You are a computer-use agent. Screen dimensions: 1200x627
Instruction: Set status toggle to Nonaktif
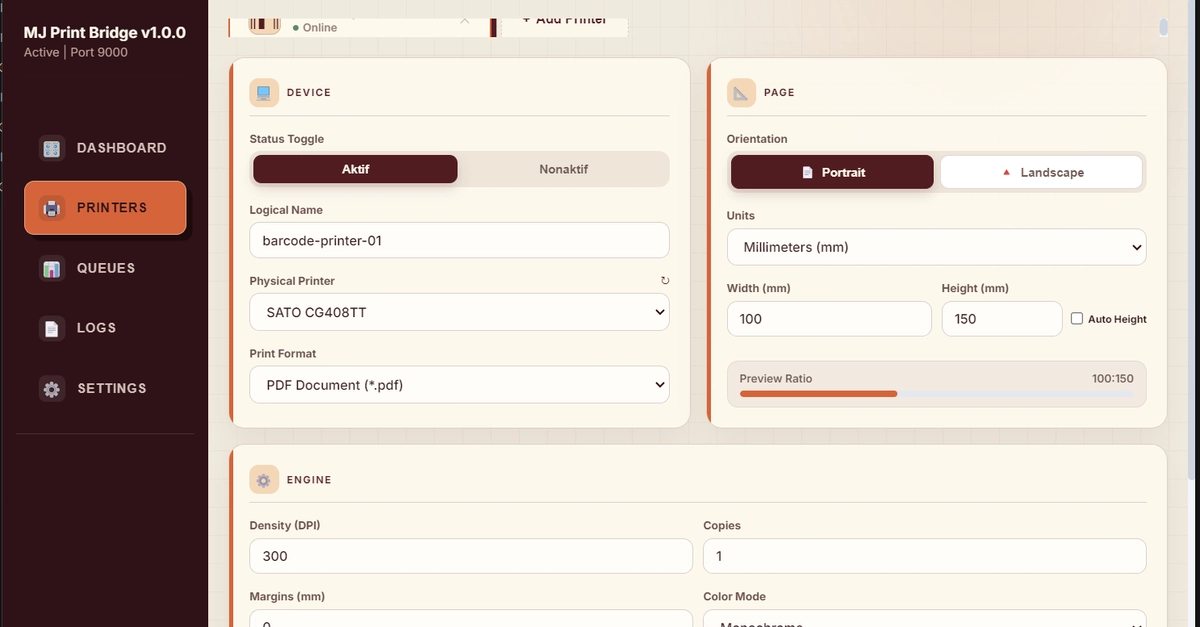(563, 169)
